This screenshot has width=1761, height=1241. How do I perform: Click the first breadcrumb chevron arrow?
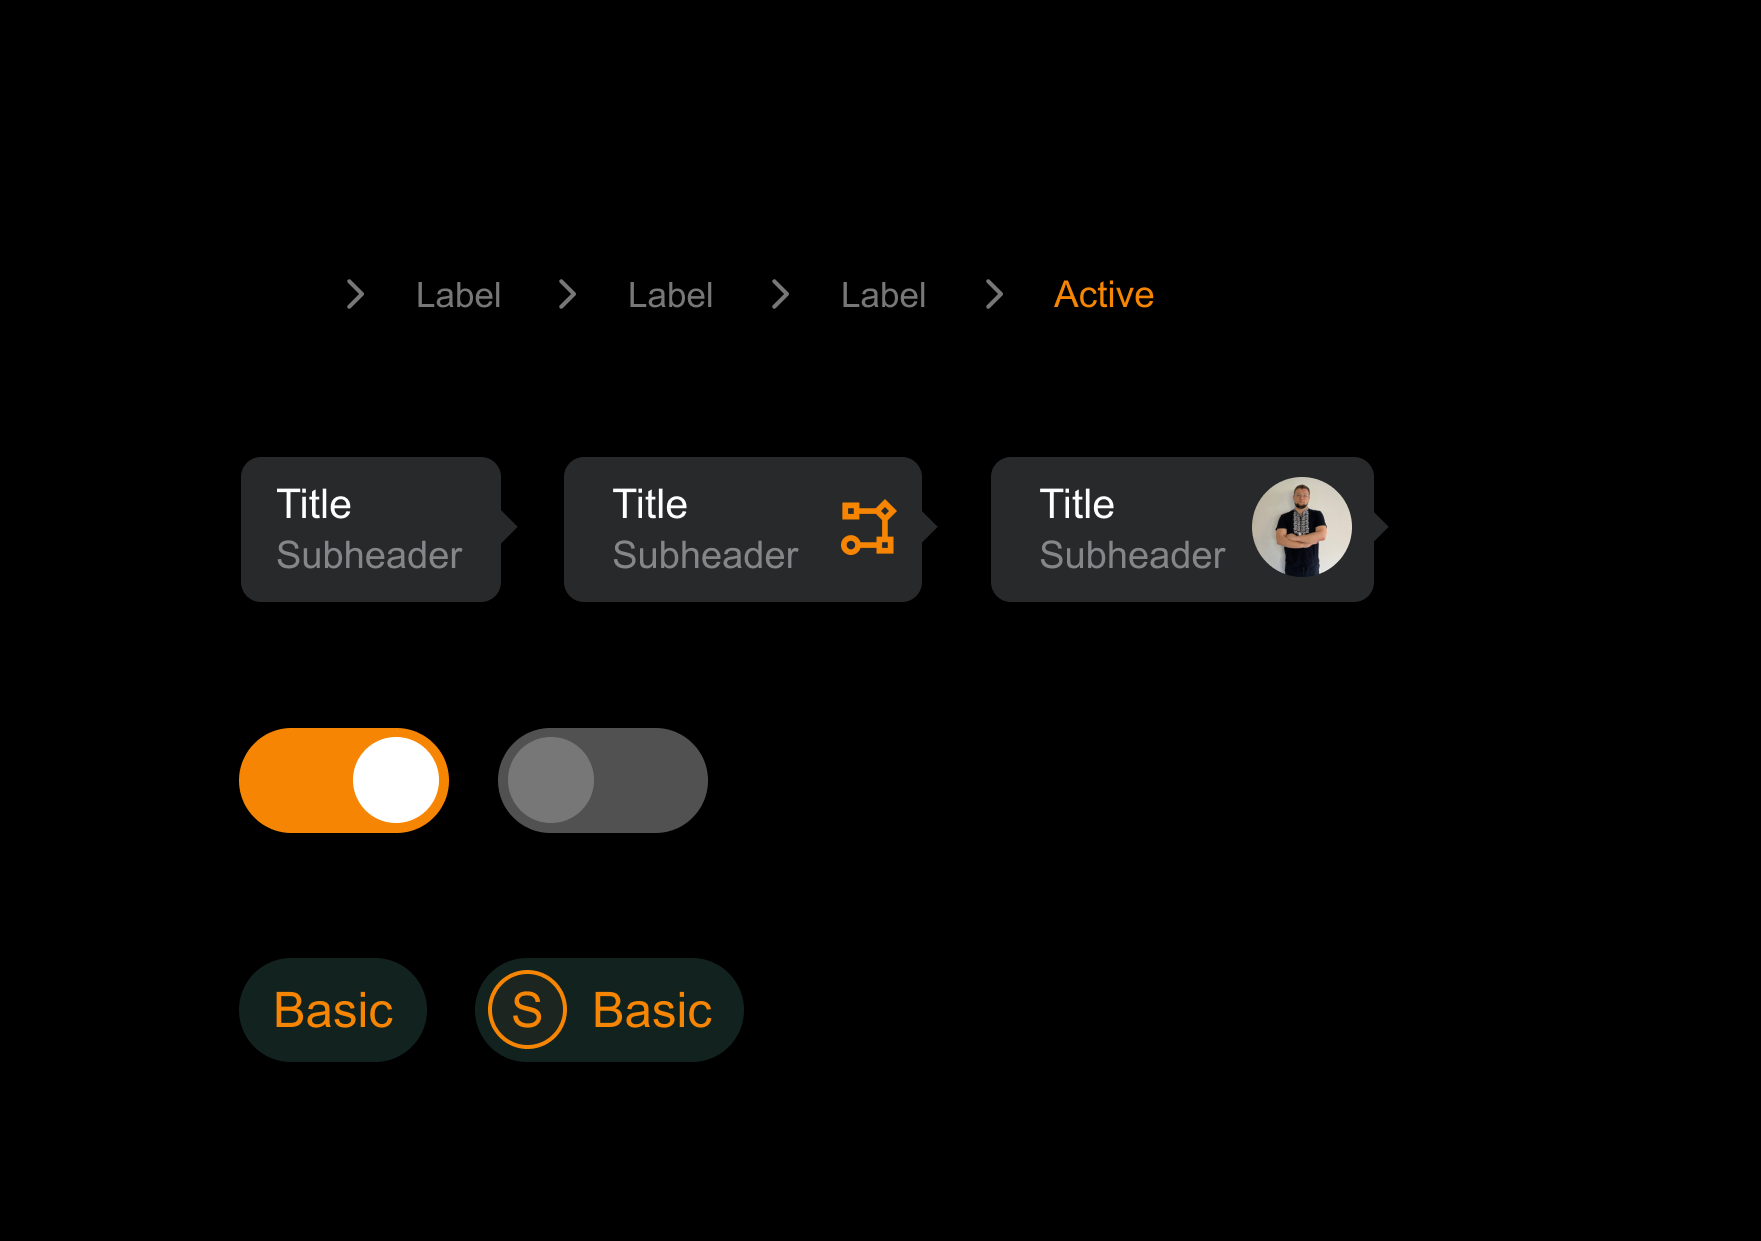[x=355, y=294]
